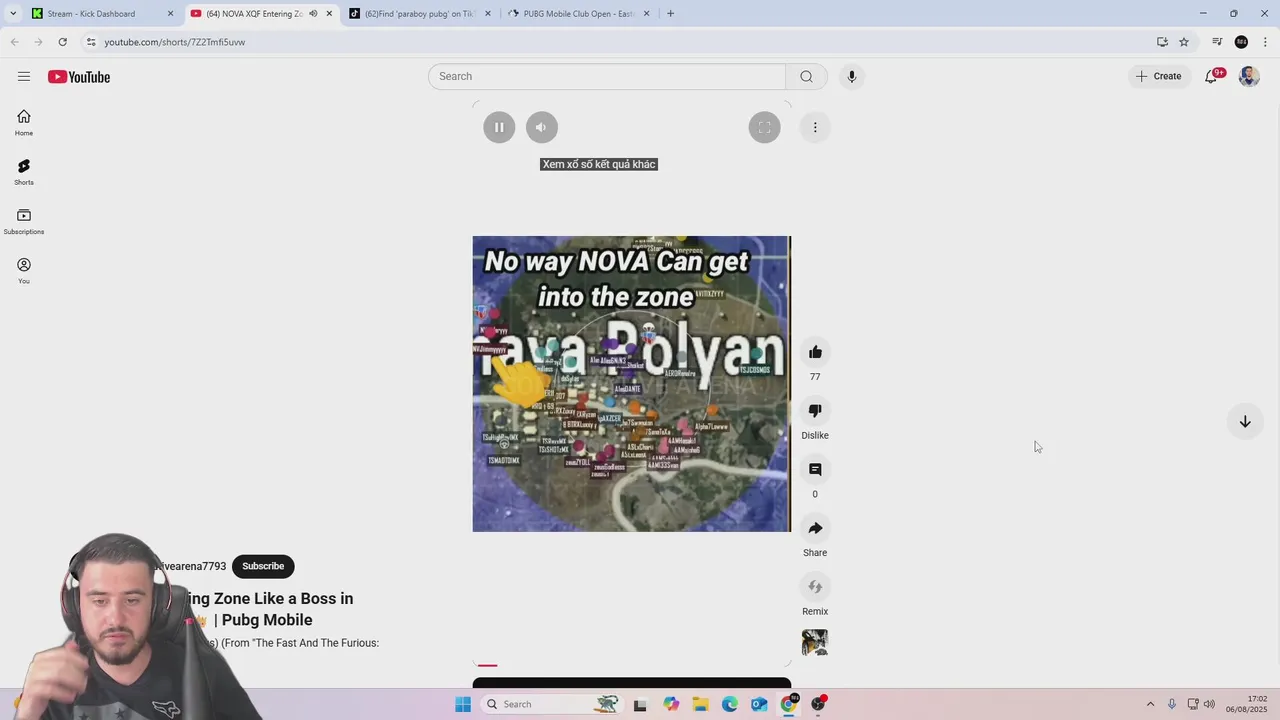Open a new browser tab

(x=670, y=14)
